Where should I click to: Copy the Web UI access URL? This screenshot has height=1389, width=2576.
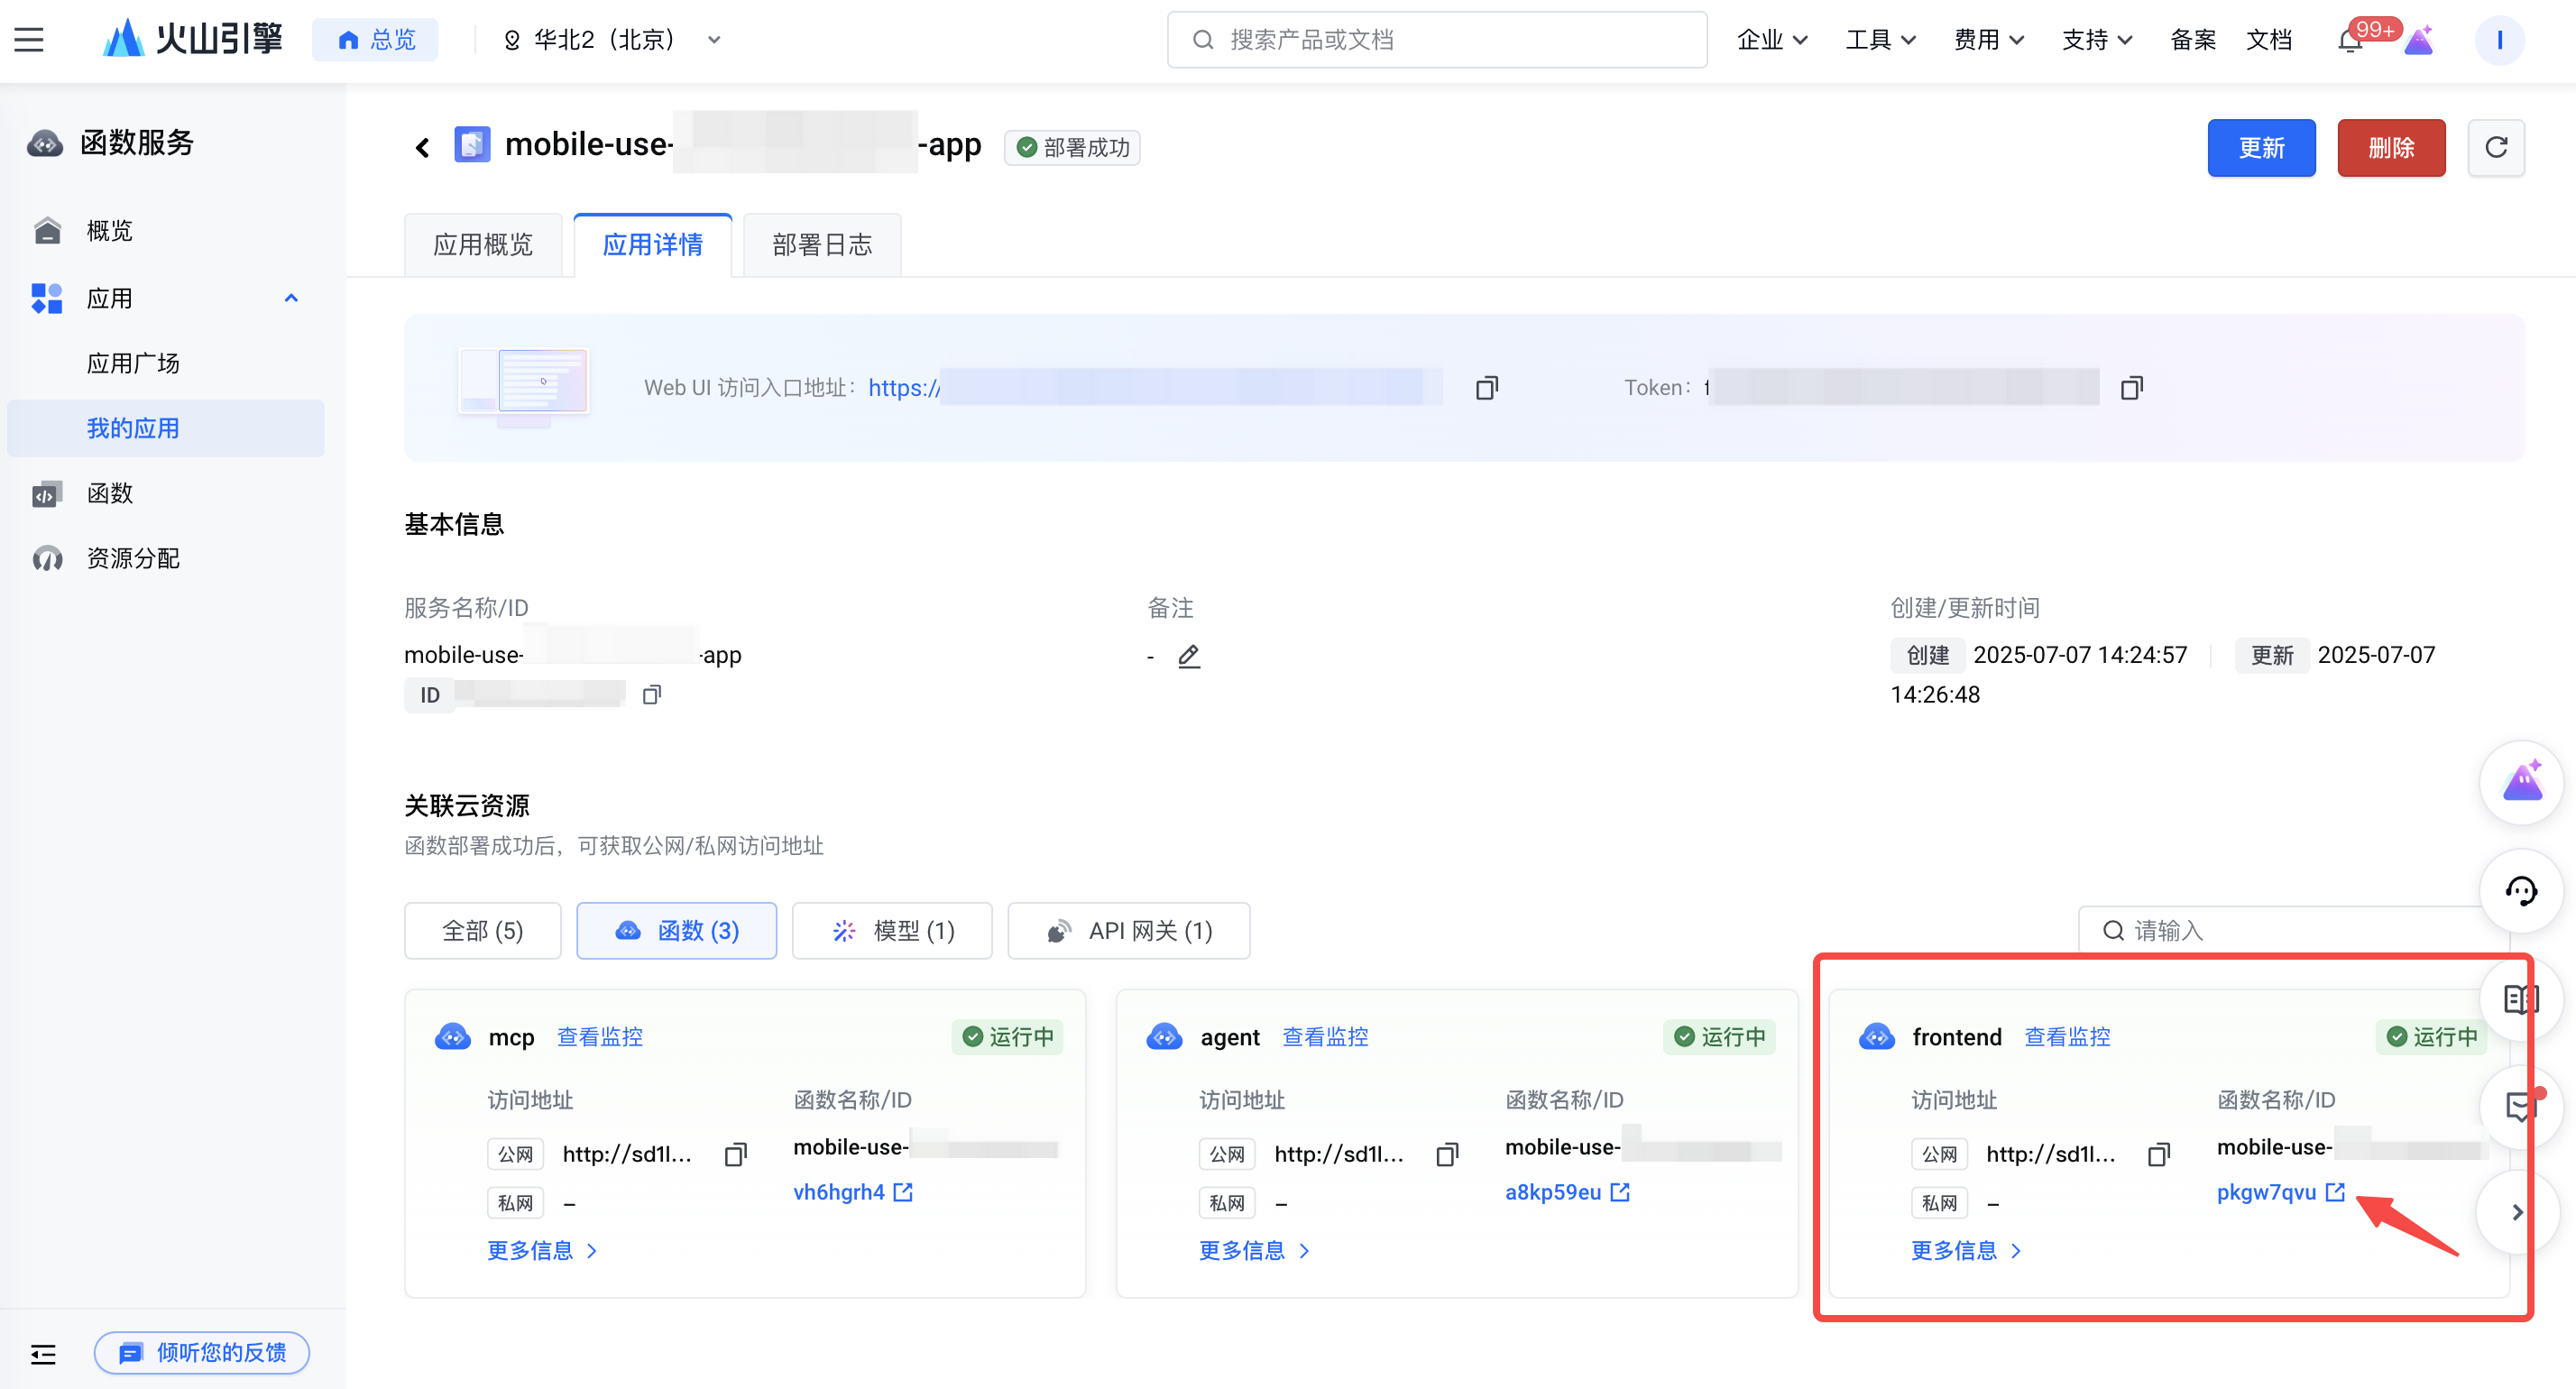pos(1486,388)
